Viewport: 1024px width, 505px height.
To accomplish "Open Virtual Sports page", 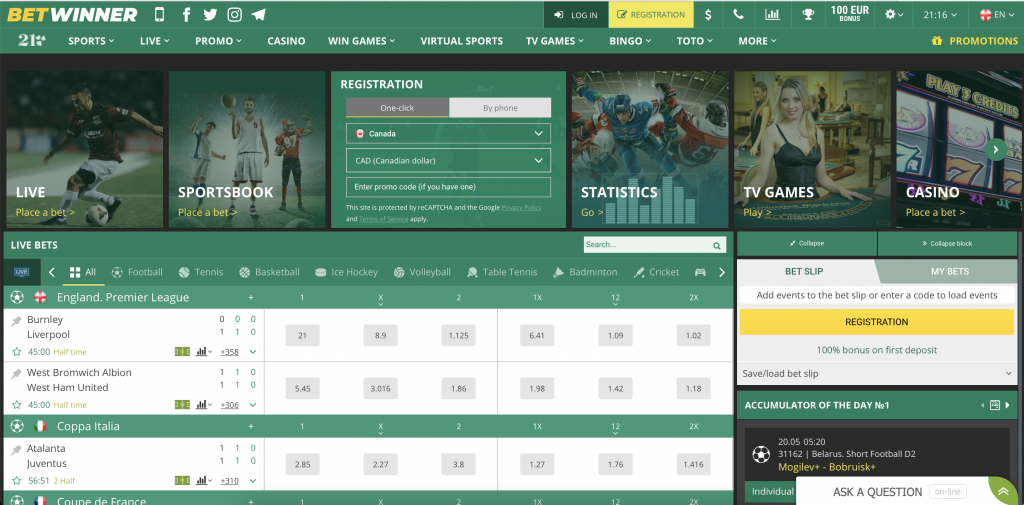I will pos(462,41).
